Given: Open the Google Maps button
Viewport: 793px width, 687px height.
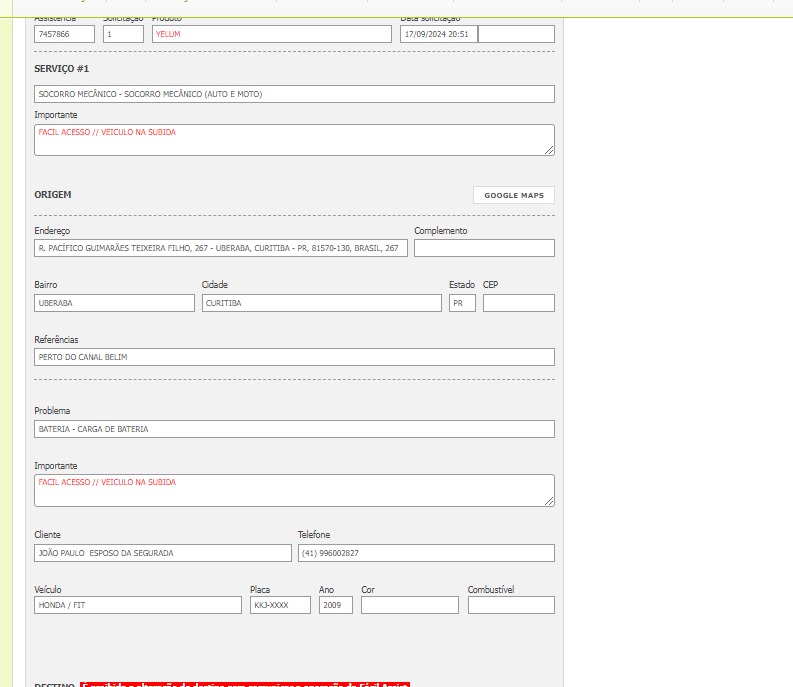Looking at the screenshot, I should [x=513, y=195].
